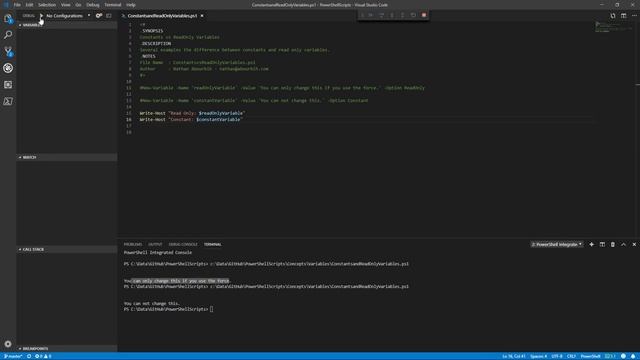The width and height of the screenshot is (640, 360).
Task: Click the commented New-Variable readOnlyVariable line
Action: 282,88
